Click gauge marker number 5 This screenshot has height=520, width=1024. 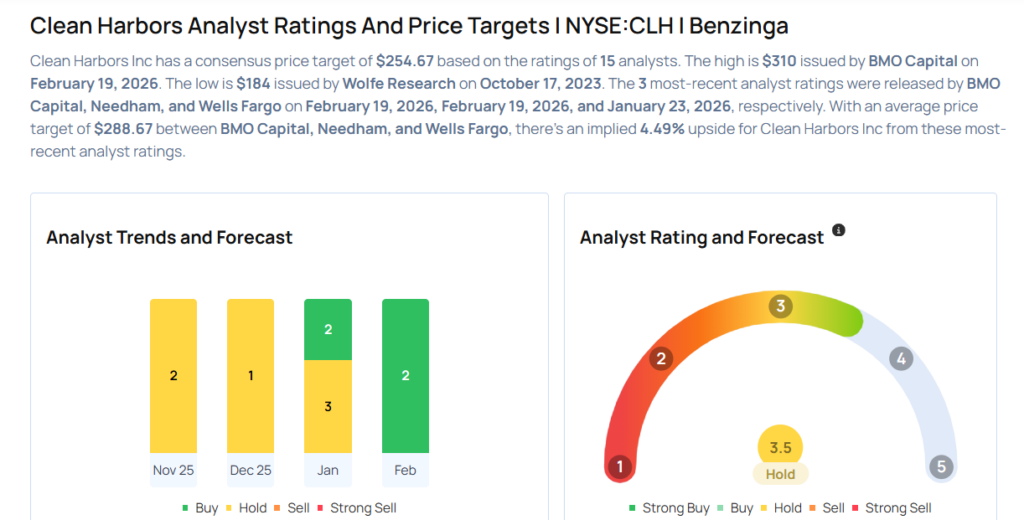click(940, 466)
